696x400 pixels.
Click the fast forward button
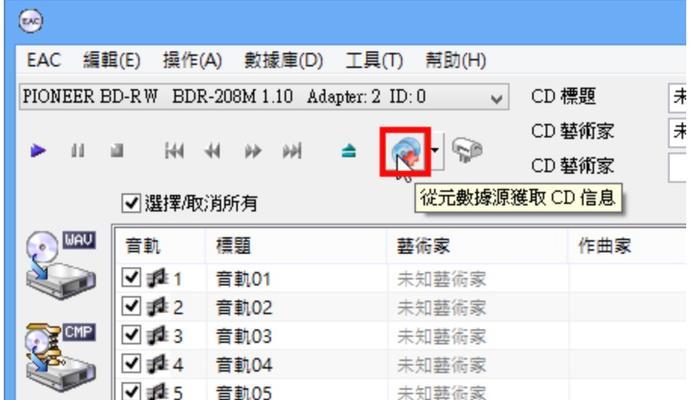(x=253, y=151)
